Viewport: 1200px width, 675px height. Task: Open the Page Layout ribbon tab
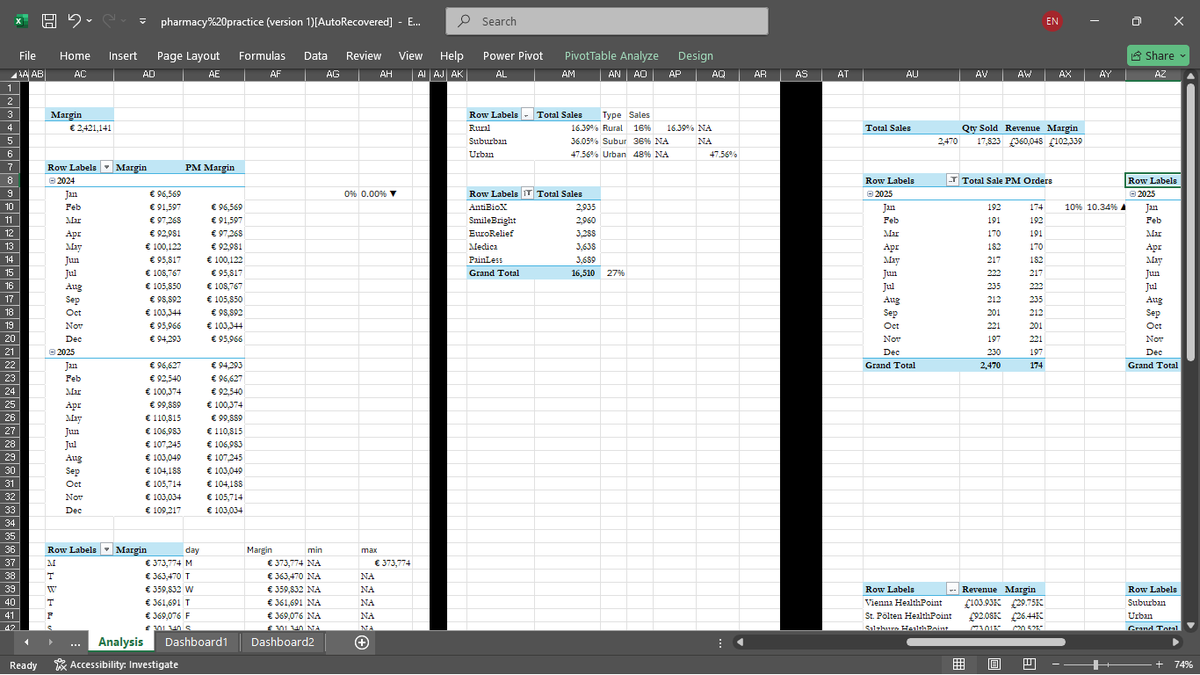click(188, 56)
